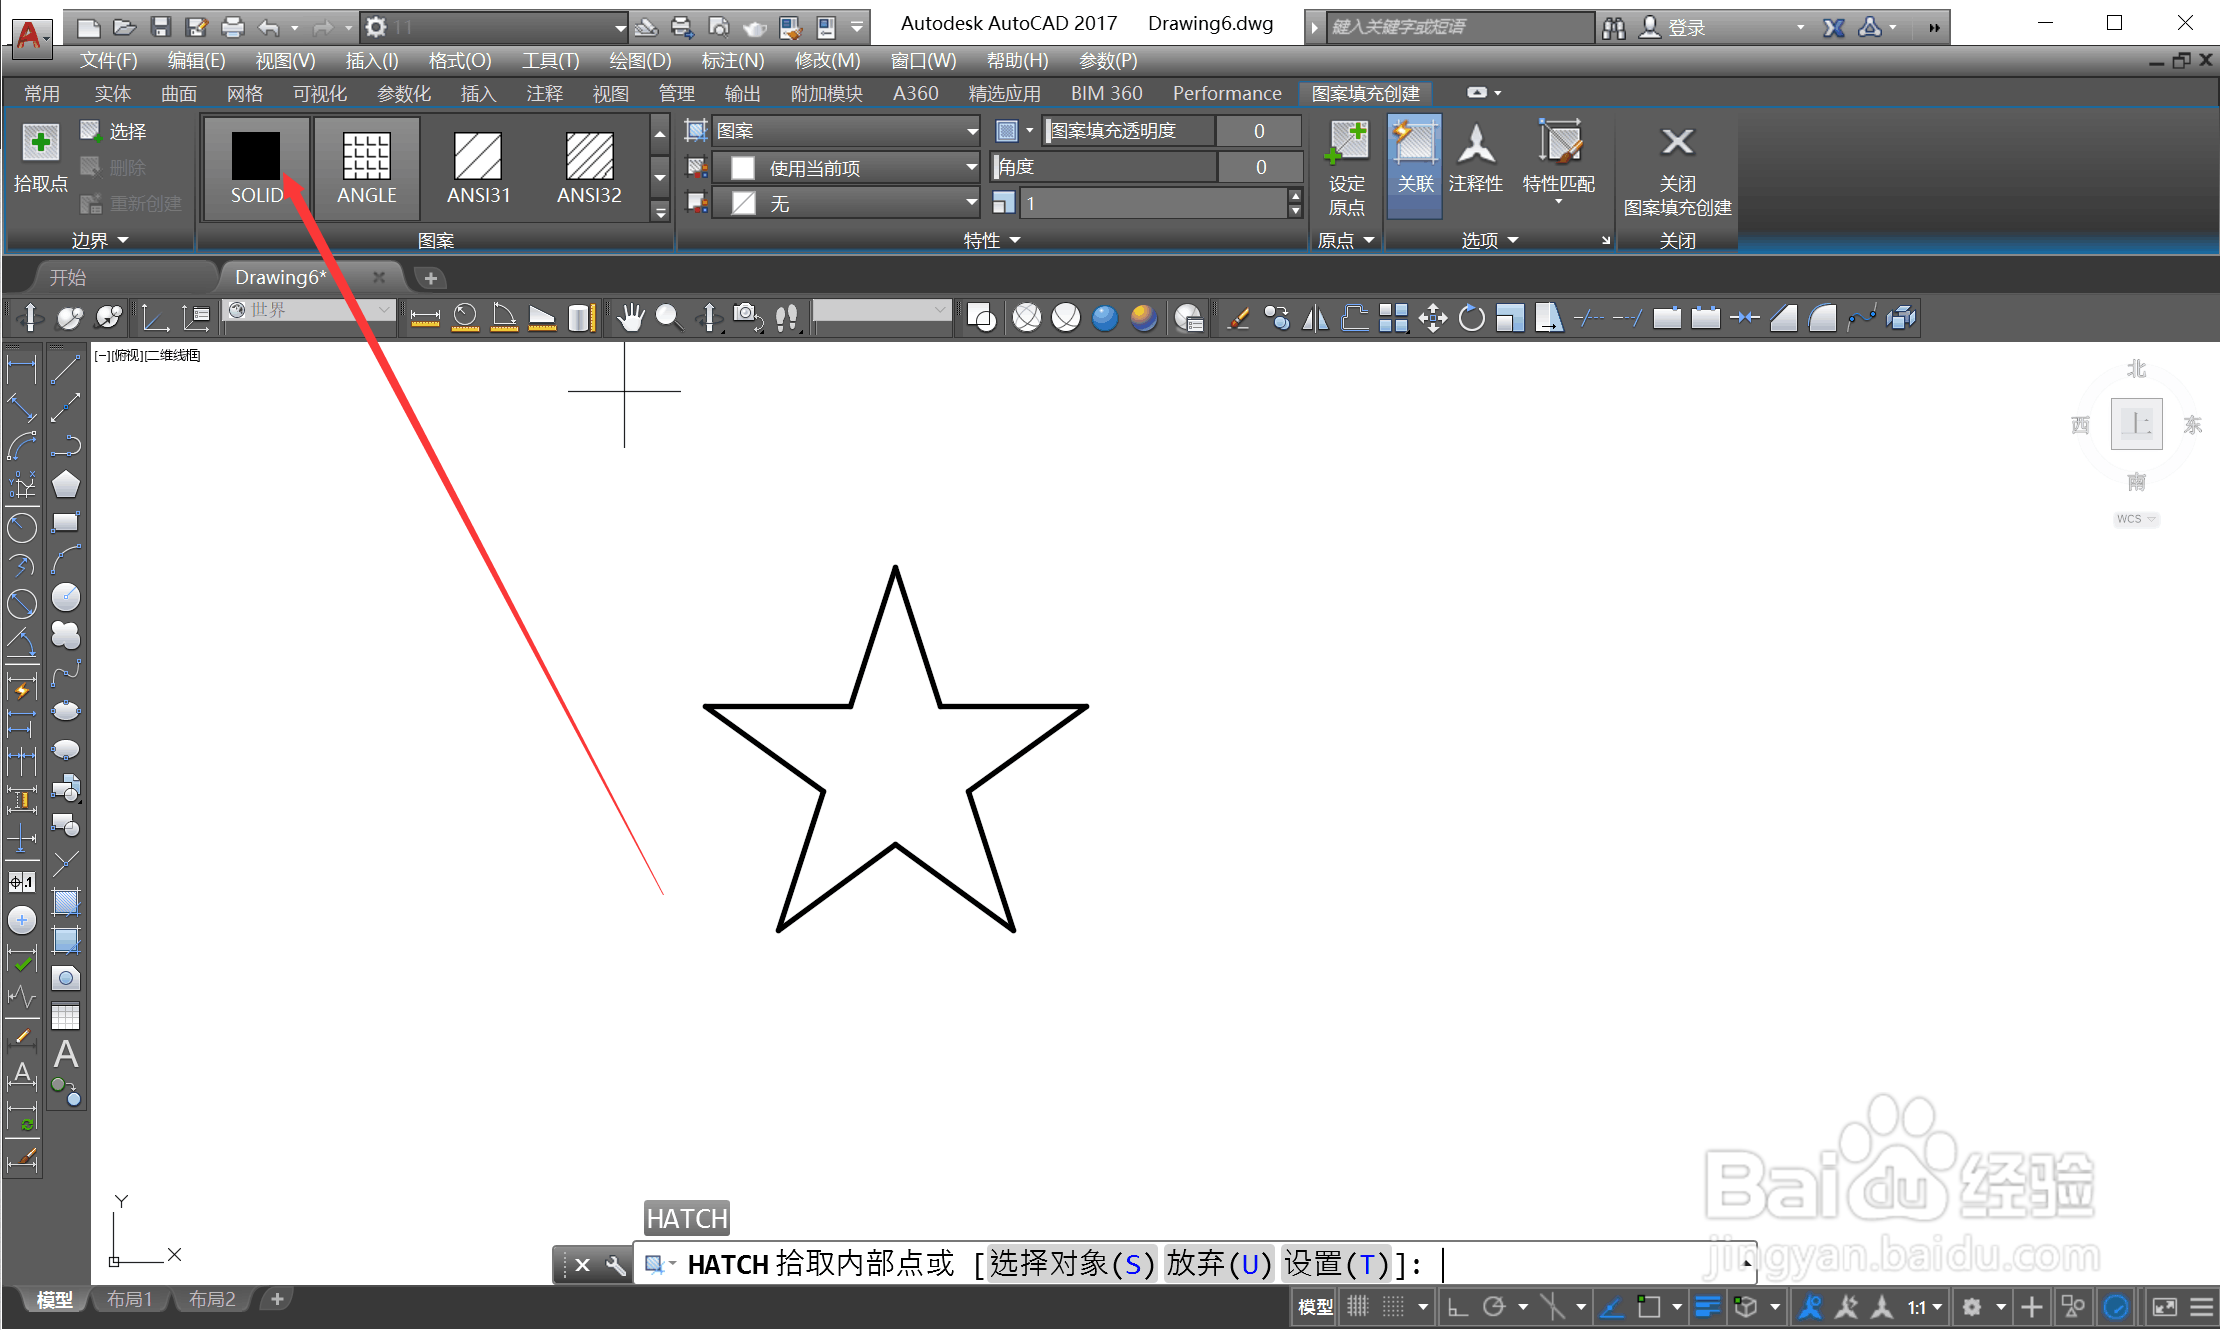Toggle grid display in the status bar
The height and width of the screenshot is (1330, 2220).
click(x=1358, y=1306)
